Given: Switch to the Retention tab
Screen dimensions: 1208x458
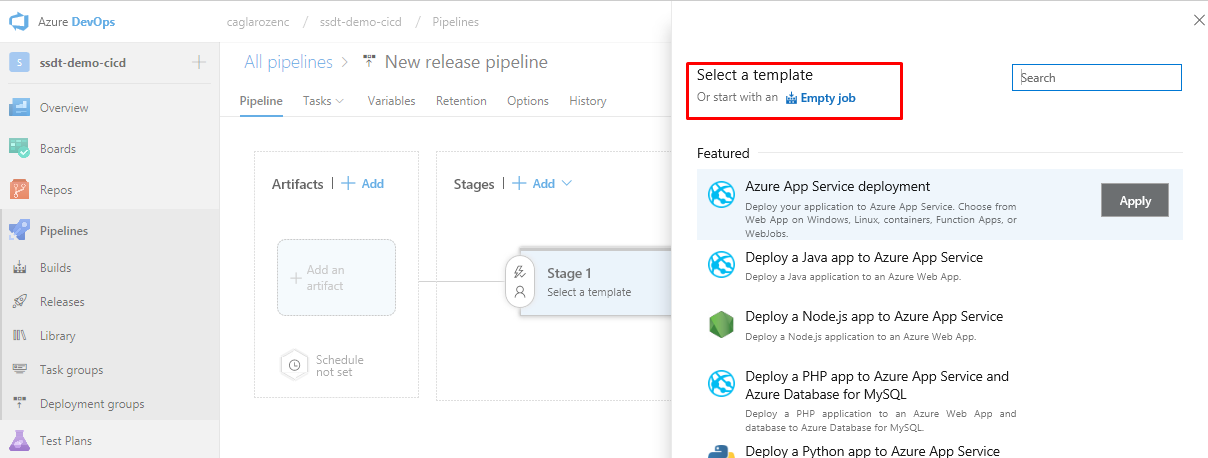Looking at the screenshot, I should [461, 101].
